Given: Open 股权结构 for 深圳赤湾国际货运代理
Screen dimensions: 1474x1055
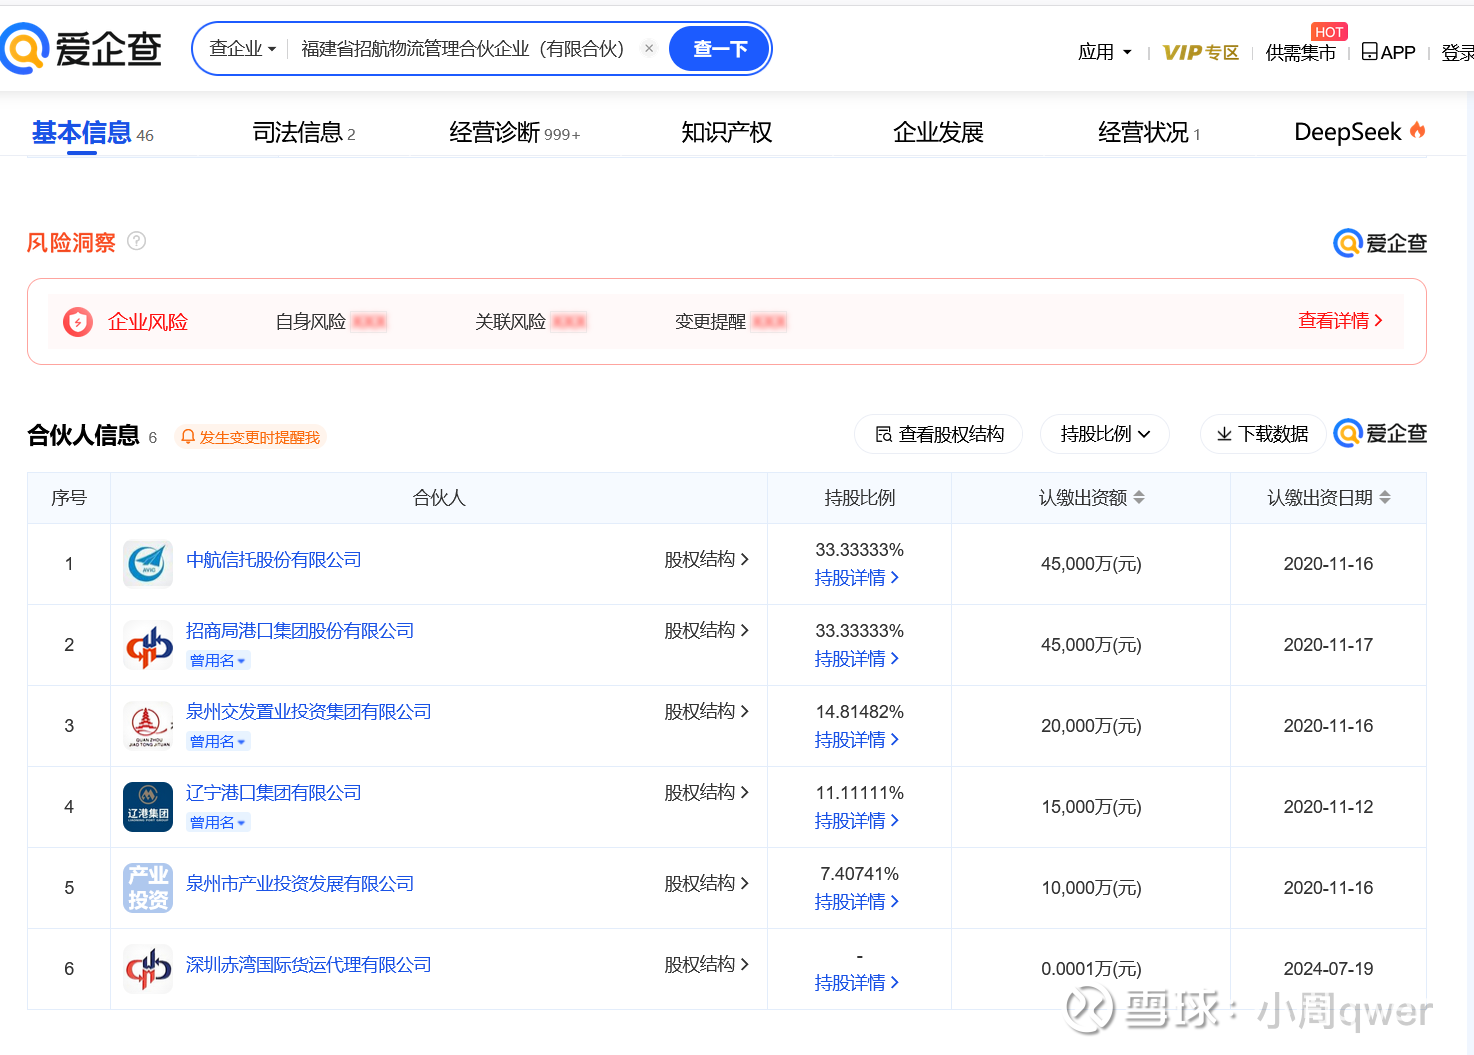Looking at the screenshot, I should tap(707, 964).
